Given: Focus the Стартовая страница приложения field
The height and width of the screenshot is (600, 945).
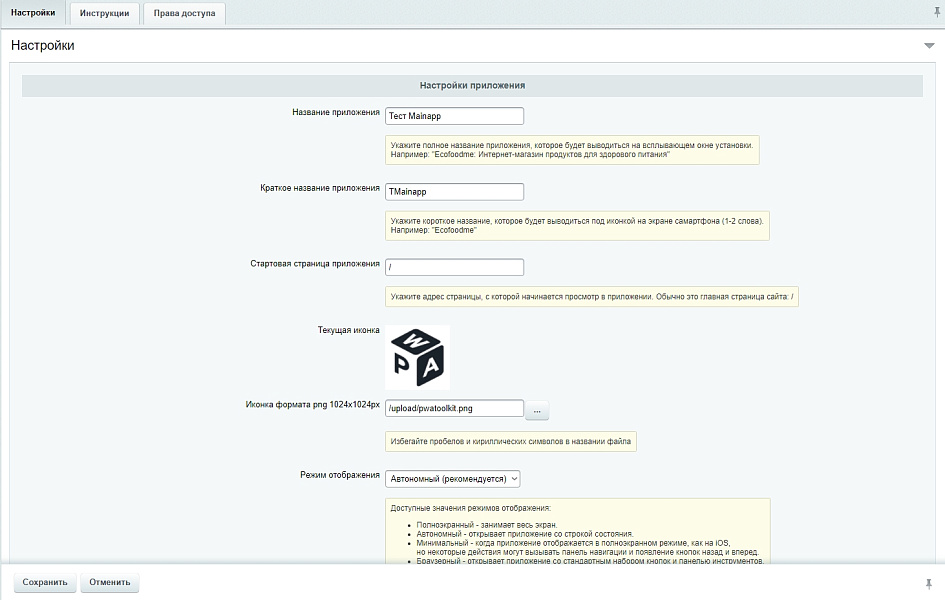Looking at the screenshot, I should 454,267.
